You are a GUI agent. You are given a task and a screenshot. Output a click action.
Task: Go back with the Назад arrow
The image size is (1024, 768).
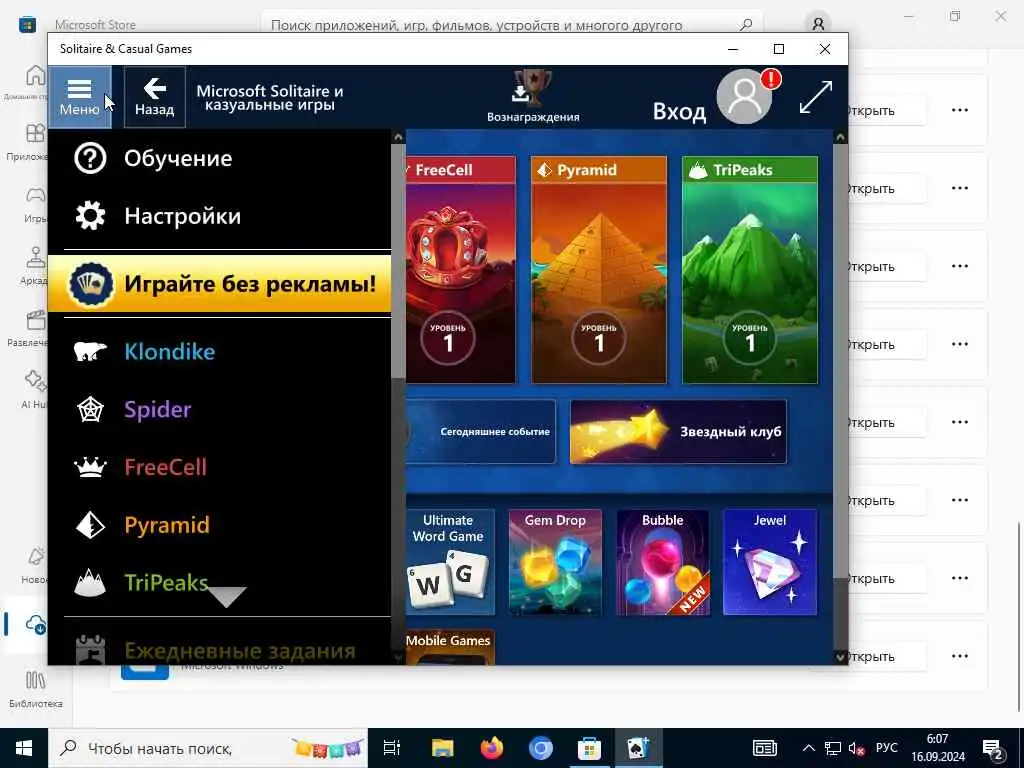coord(155,97)
